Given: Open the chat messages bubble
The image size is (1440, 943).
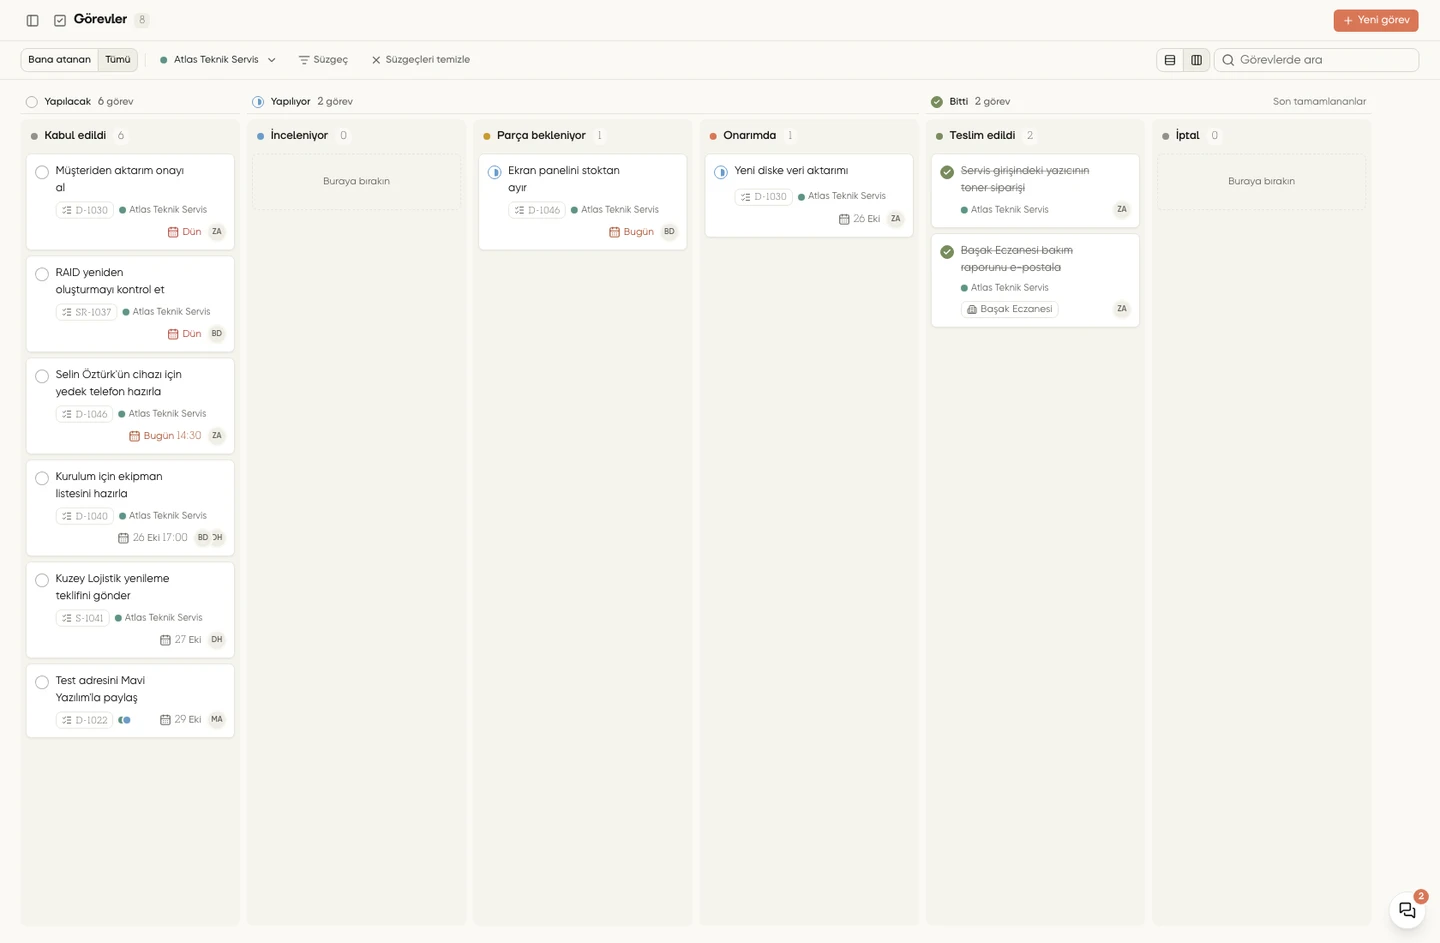Looking at the screenshot, I should click(1407, 910).
